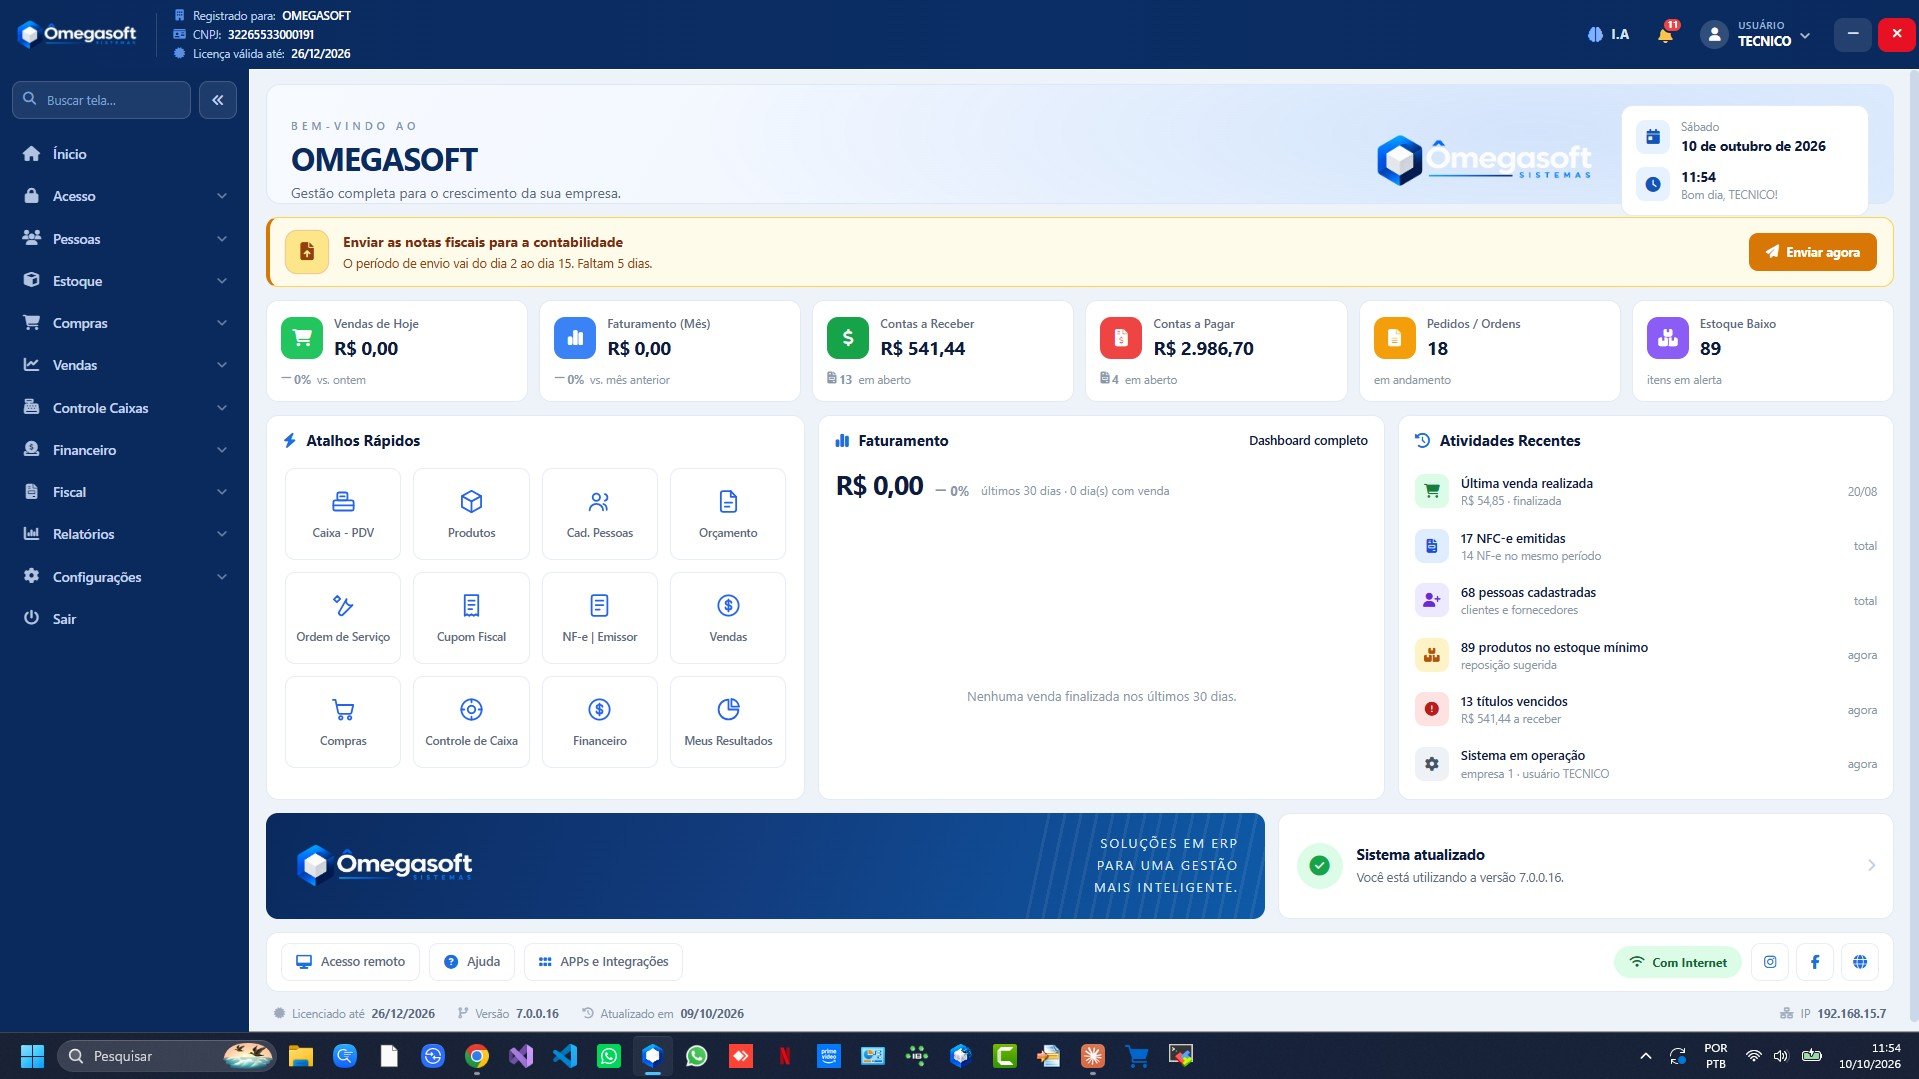This screenshot has width=1919, height=1079.
Task: Open APPs e Integrações
Action: coord(603,962)
